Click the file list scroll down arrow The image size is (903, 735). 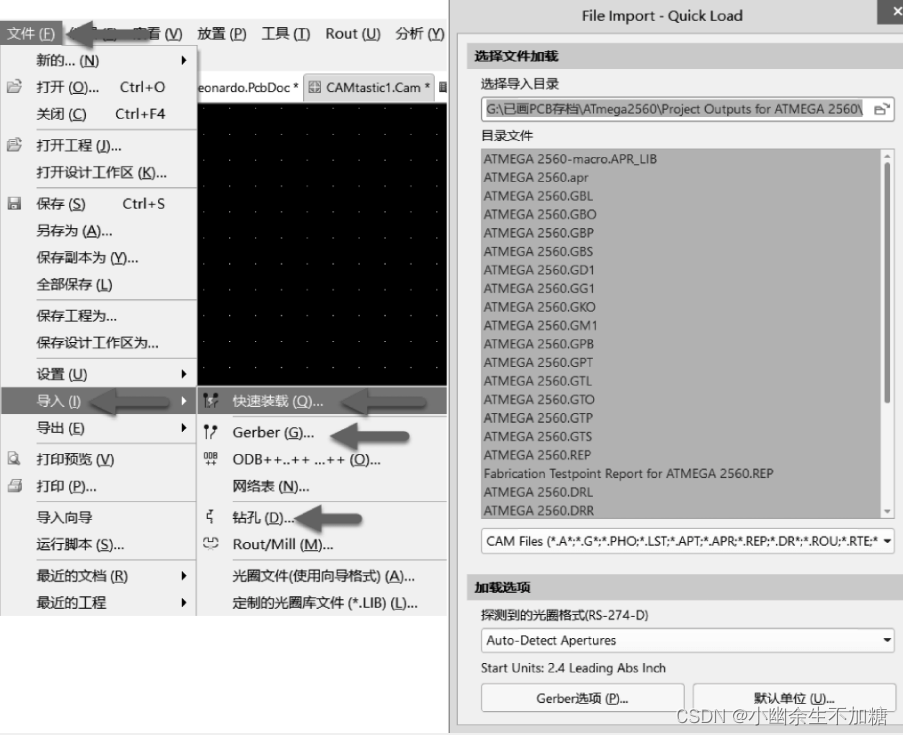887,511
